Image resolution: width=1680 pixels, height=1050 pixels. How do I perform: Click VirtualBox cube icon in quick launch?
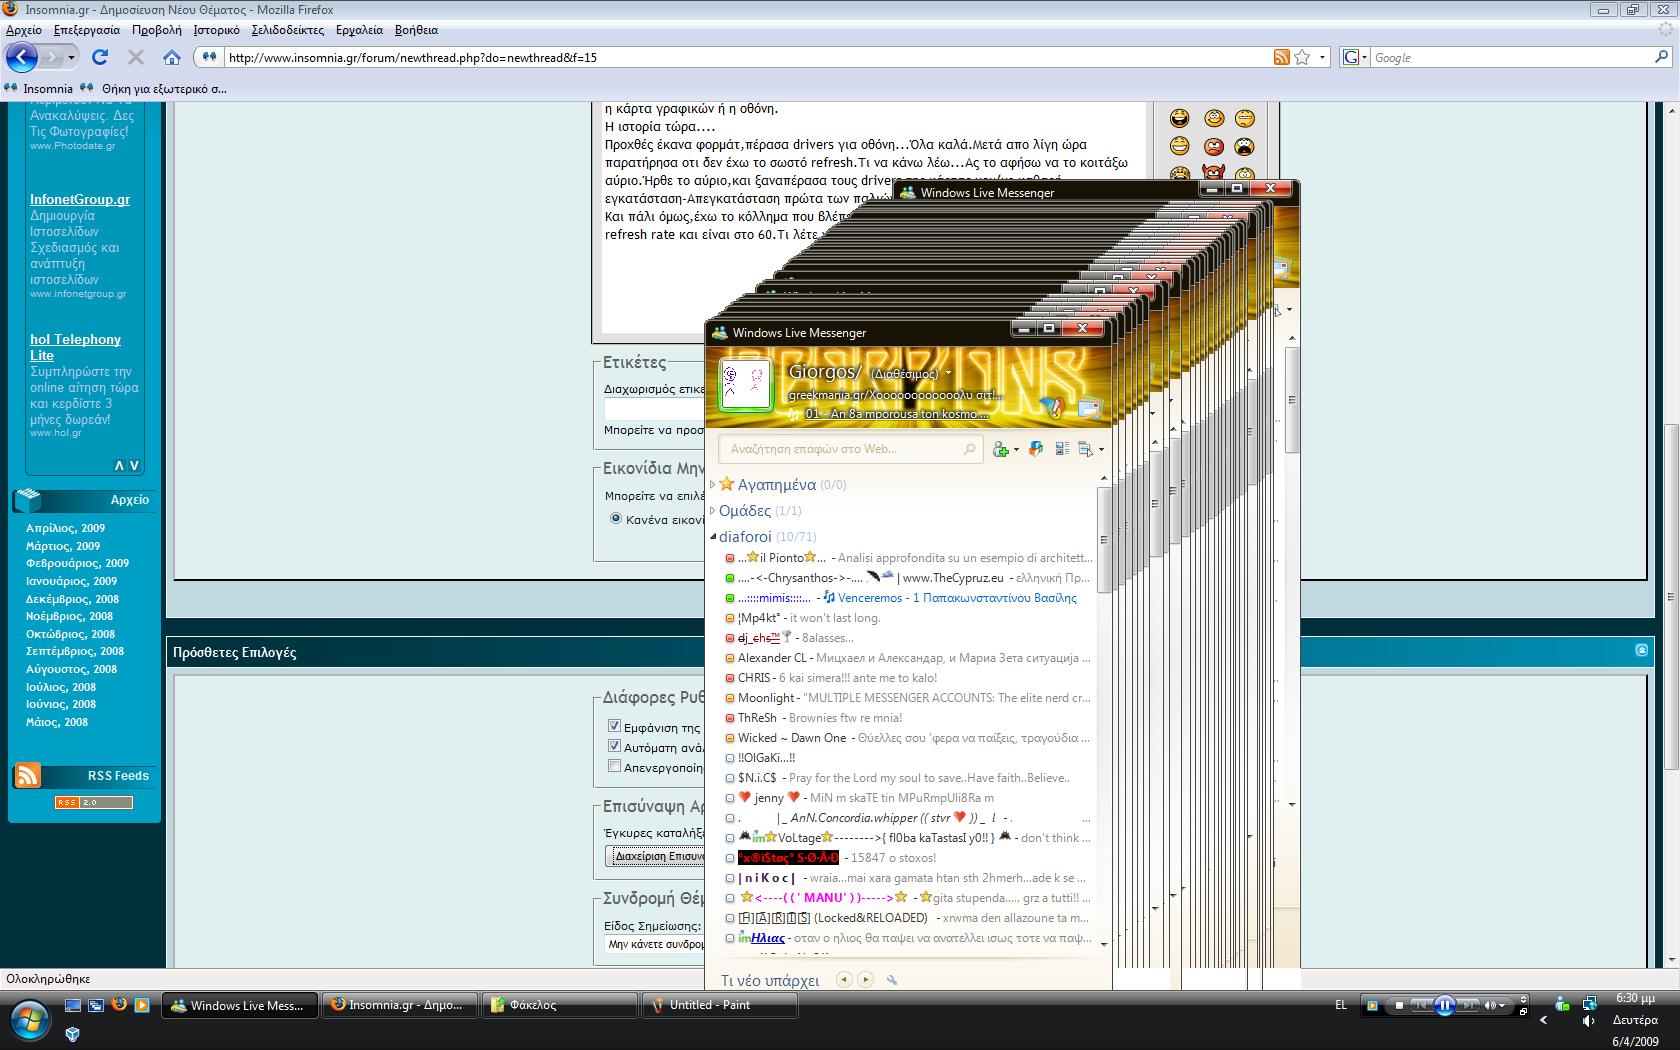[x=72, y=1034]
